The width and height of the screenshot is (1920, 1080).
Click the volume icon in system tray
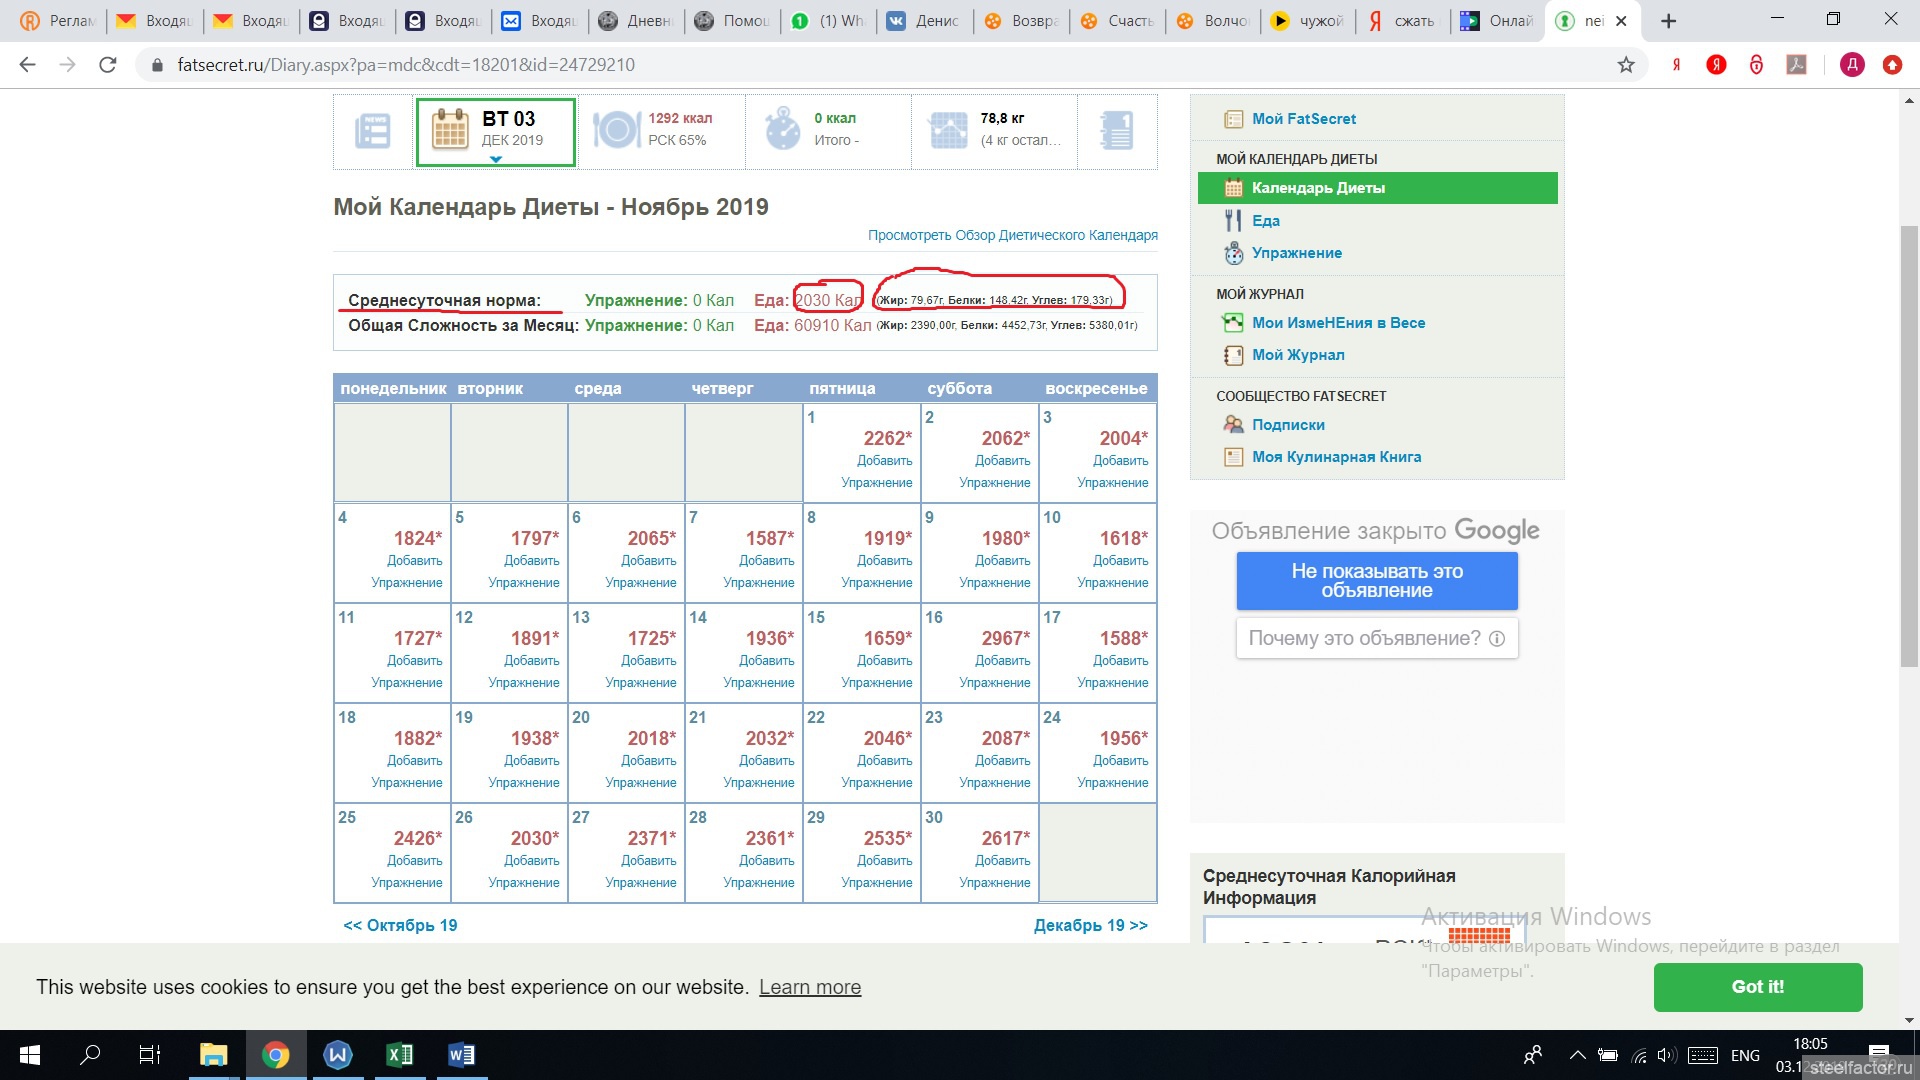[x=1665, y=1055]
